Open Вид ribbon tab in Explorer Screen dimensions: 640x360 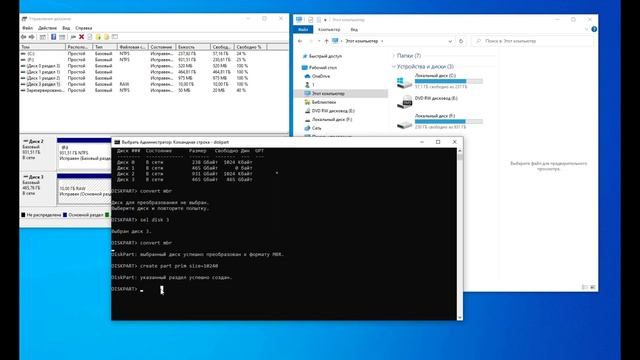point(354,29)
